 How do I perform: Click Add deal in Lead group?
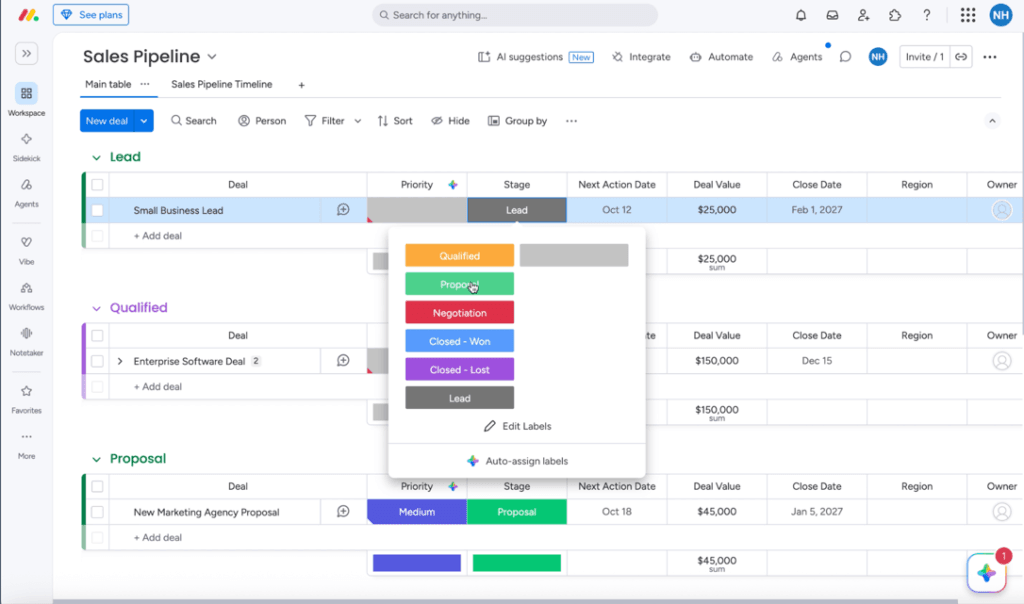(157, 236)
